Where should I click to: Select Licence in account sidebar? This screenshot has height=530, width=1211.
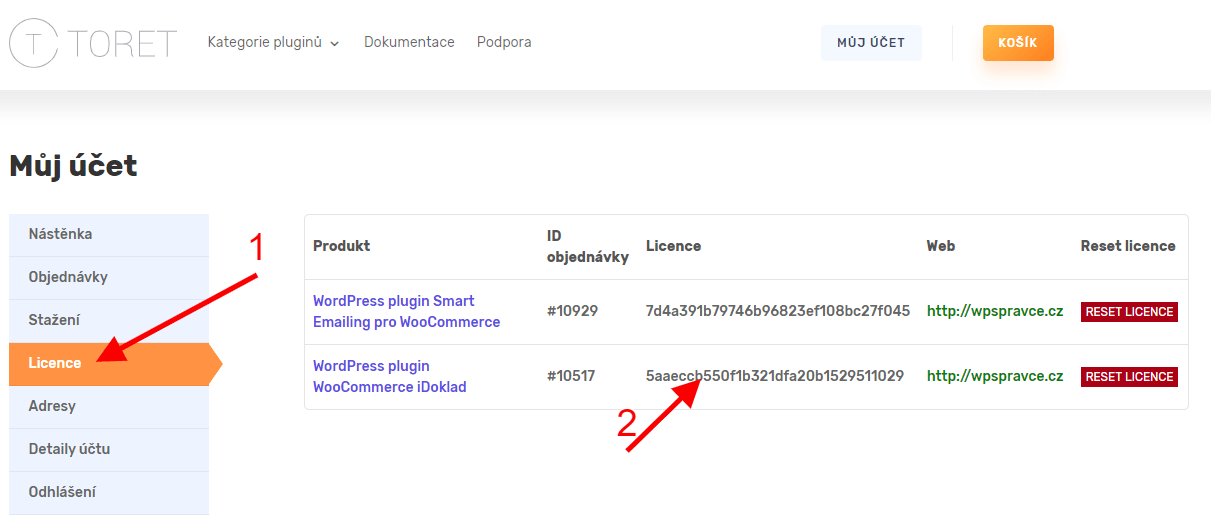tap(109, 363)
